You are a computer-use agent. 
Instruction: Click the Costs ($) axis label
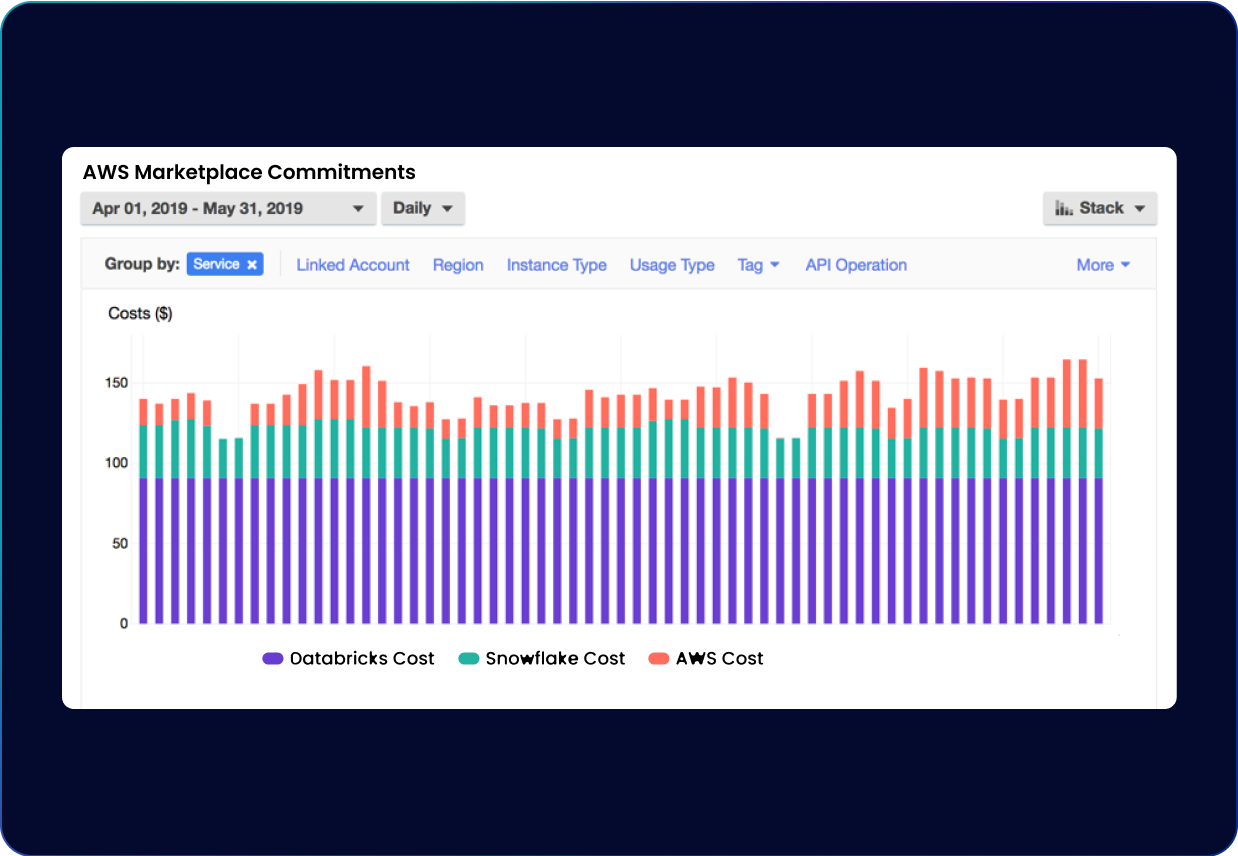(x=140, y=314)
